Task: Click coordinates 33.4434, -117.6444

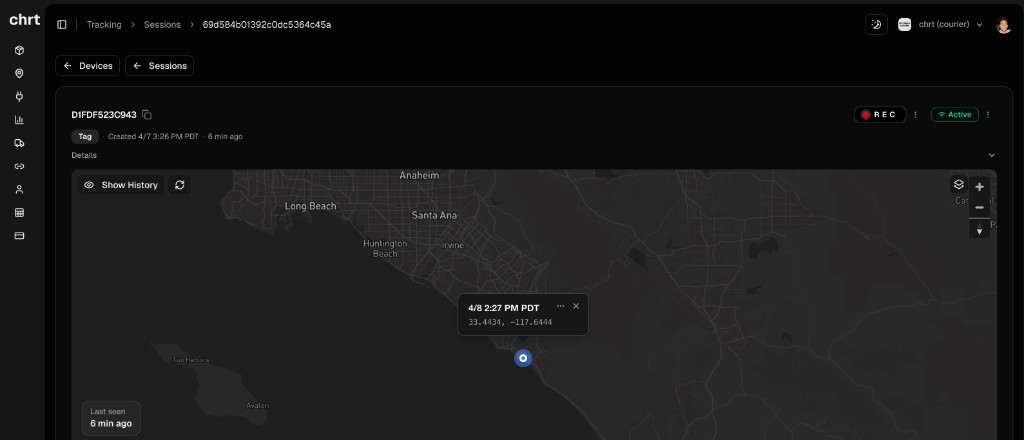Action: [x=510, y=322]
